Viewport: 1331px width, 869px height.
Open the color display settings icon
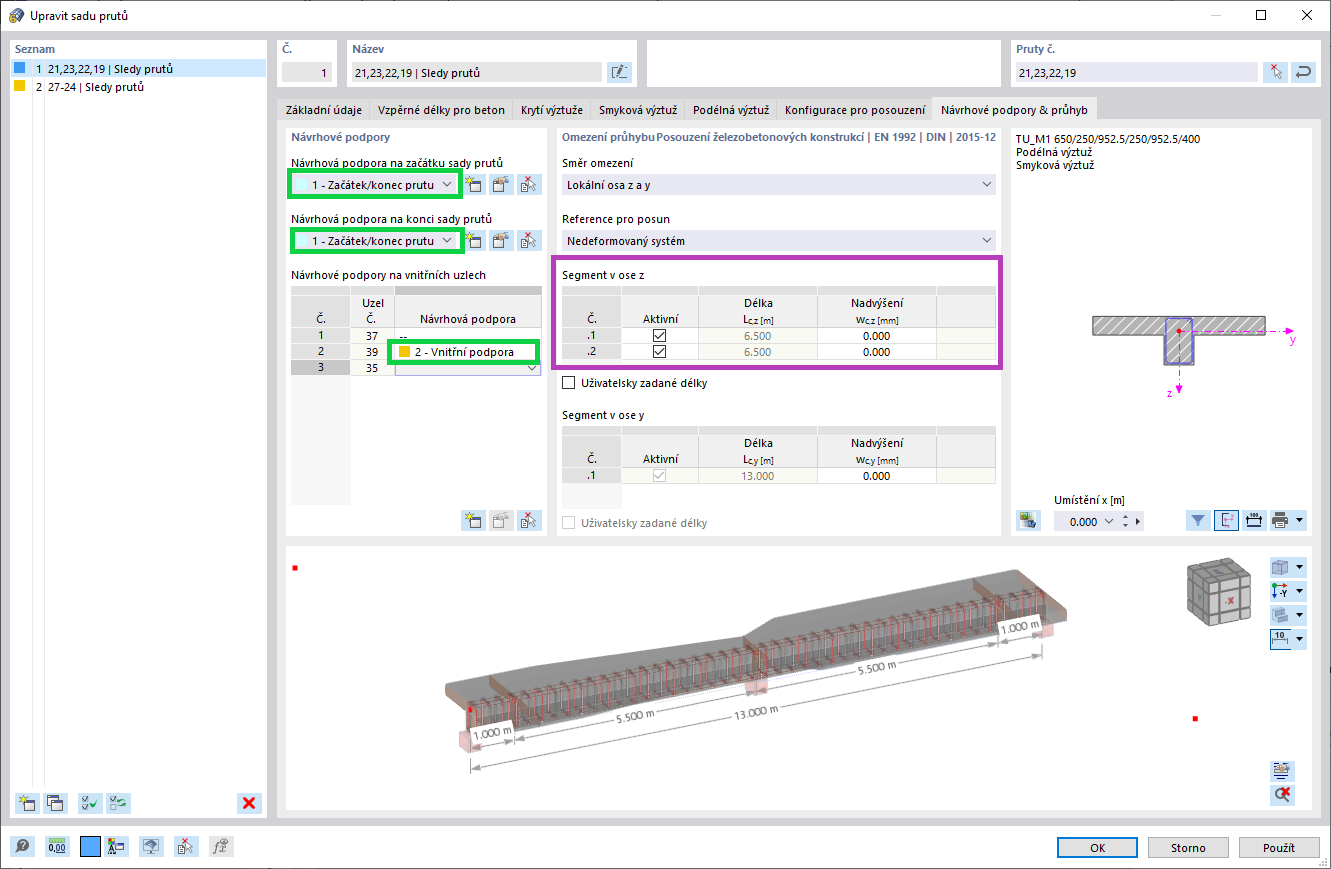[x=117, y=846]
